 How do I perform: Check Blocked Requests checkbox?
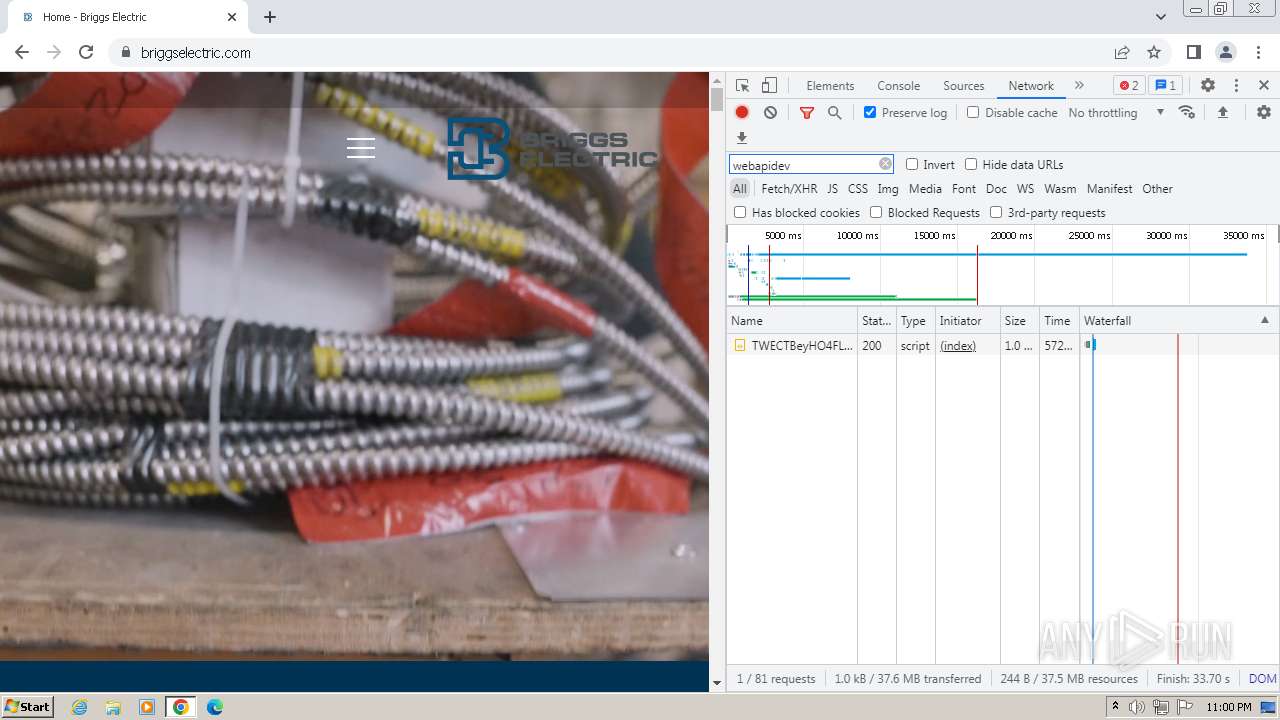(876, 212)
